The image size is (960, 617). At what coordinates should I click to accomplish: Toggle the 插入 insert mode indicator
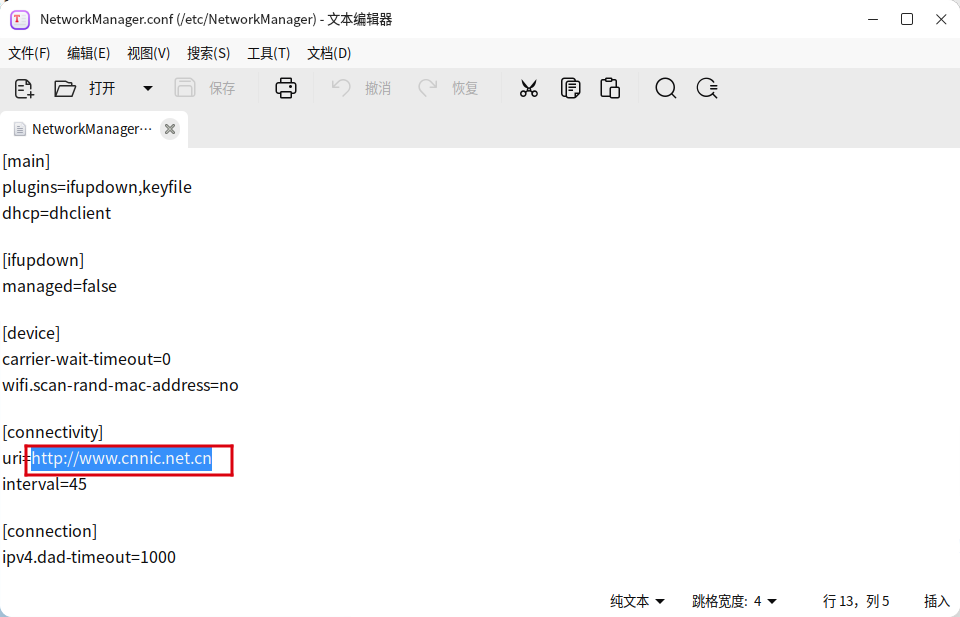point(936,601)
